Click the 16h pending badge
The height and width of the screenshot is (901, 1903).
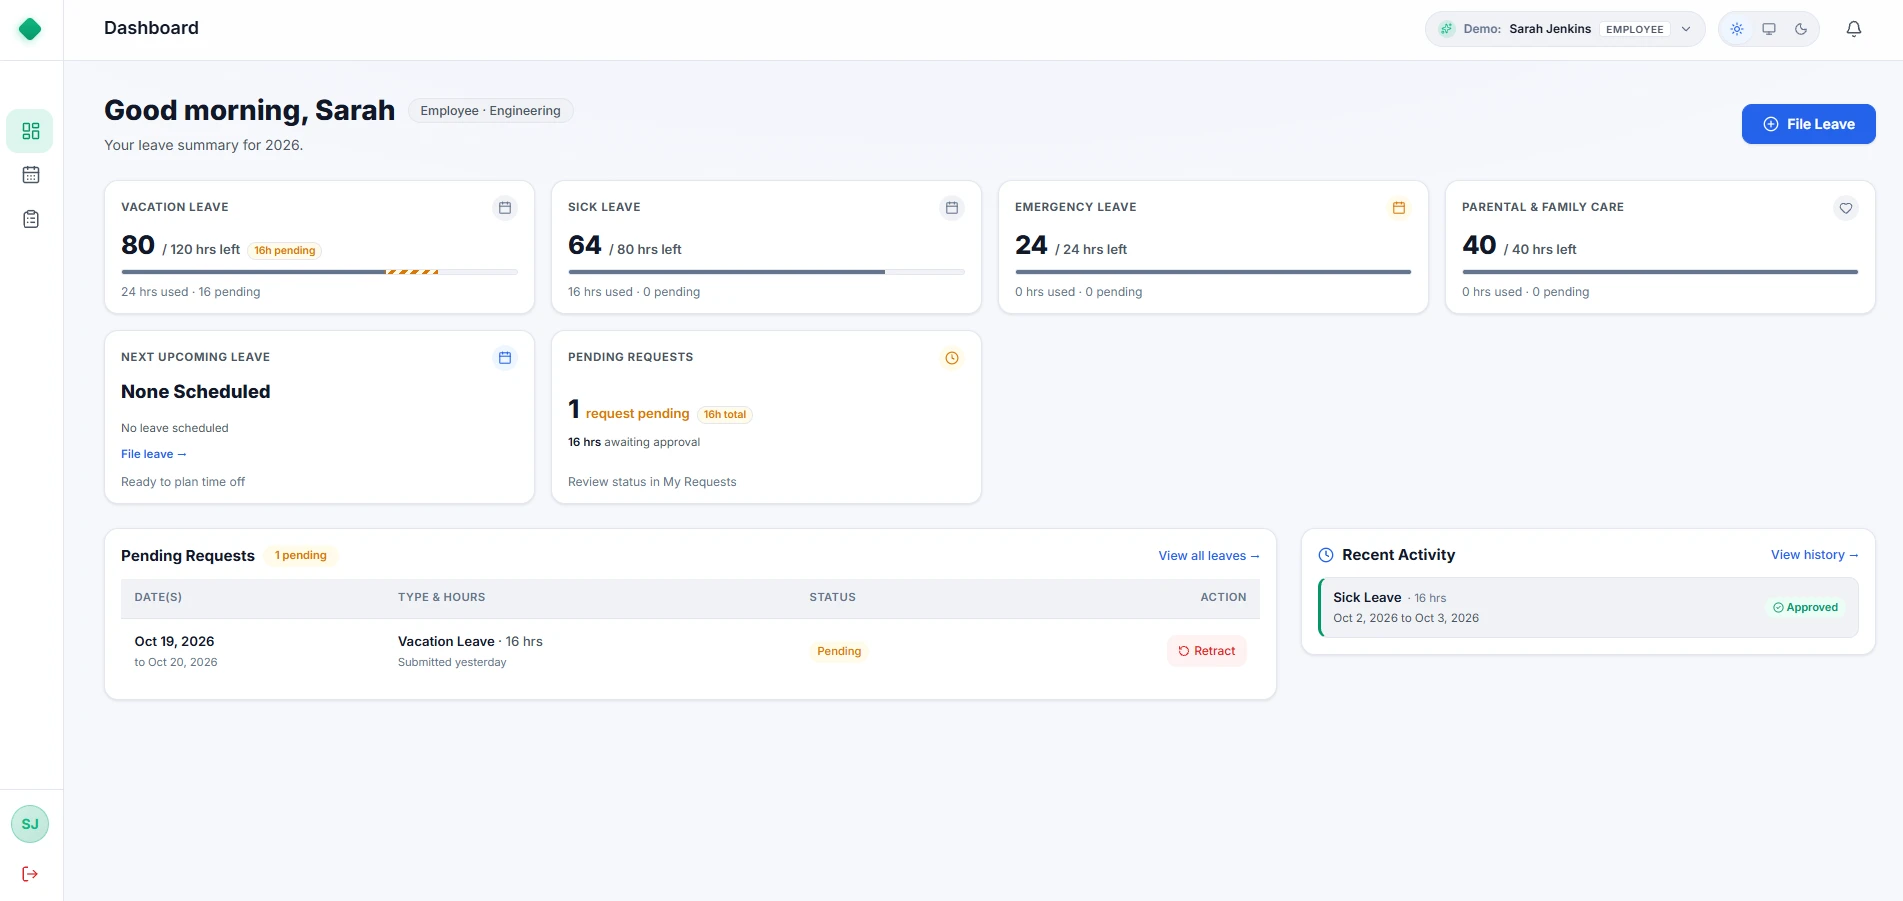(x=285, y=250)
